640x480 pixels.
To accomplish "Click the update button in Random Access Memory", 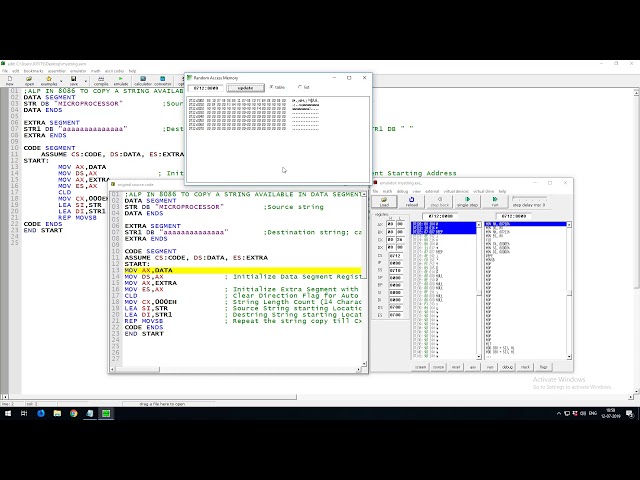I will [245, 88].
